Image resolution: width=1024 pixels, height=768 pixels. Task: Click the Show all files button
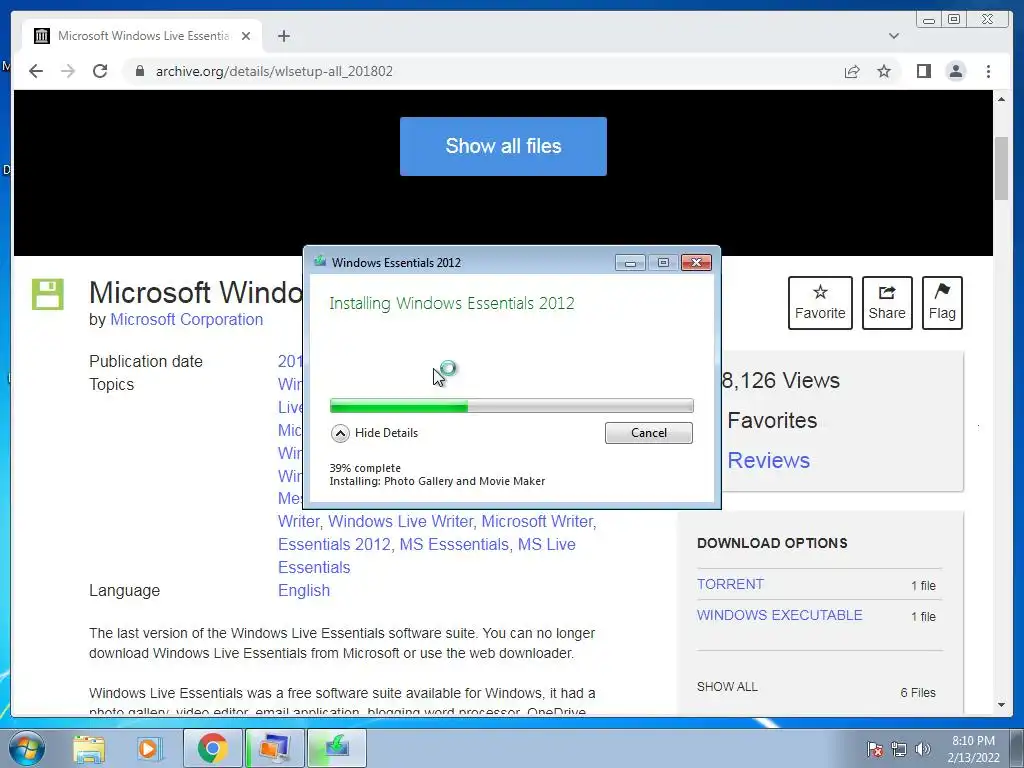[x=503, y=146]
